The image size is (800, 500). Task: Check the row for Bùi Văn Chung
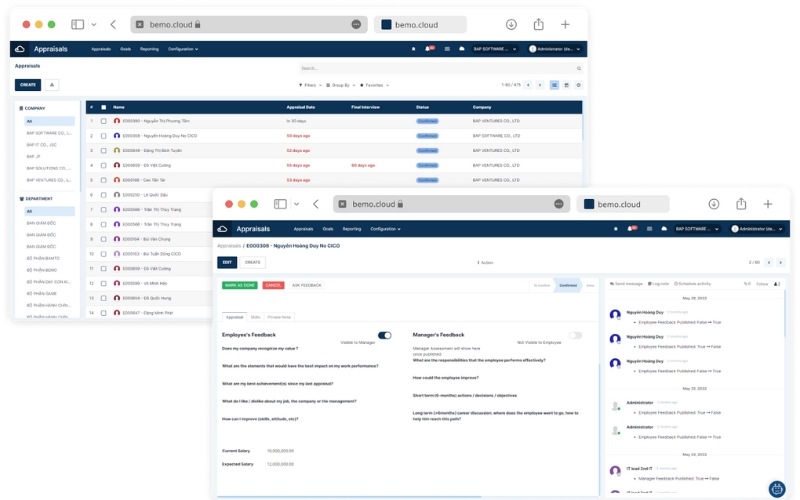coord(104,239)
